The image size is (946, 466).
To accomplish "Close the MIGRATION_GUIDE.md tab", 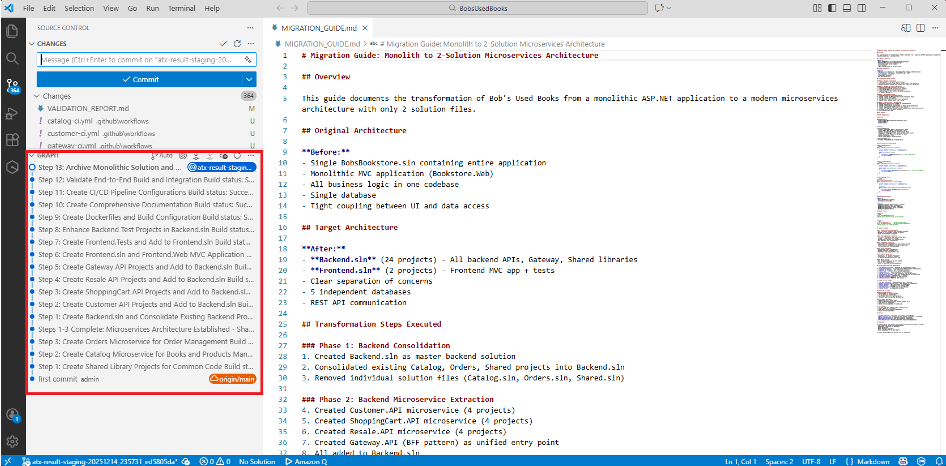I will 365,28.
